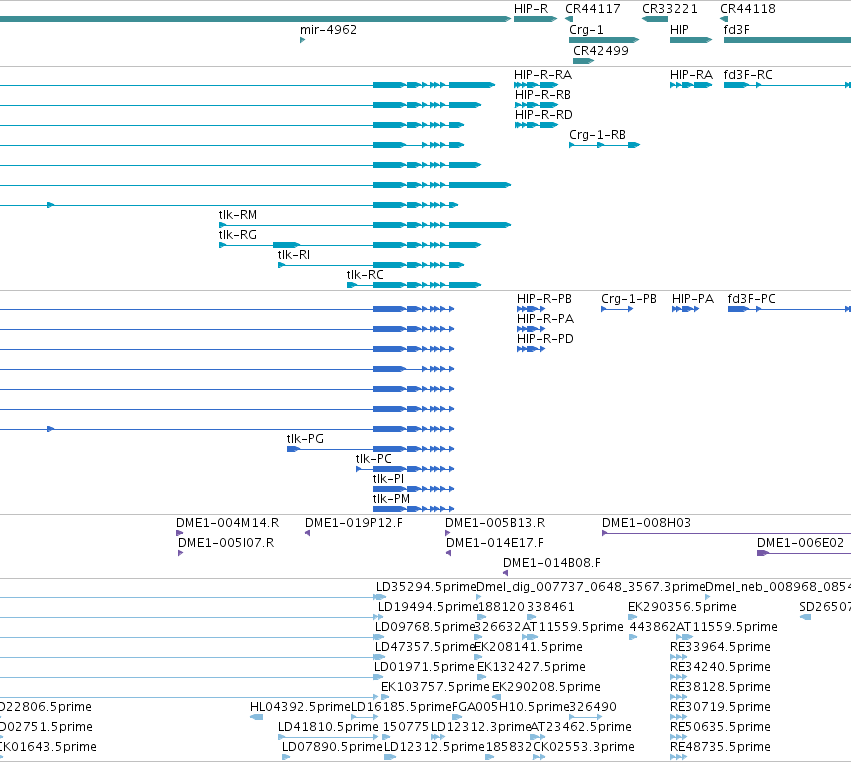Click the tlk-RI transcript label
Image resolution: width=851 pixels, height=762 pixels.
pos(294,255)
